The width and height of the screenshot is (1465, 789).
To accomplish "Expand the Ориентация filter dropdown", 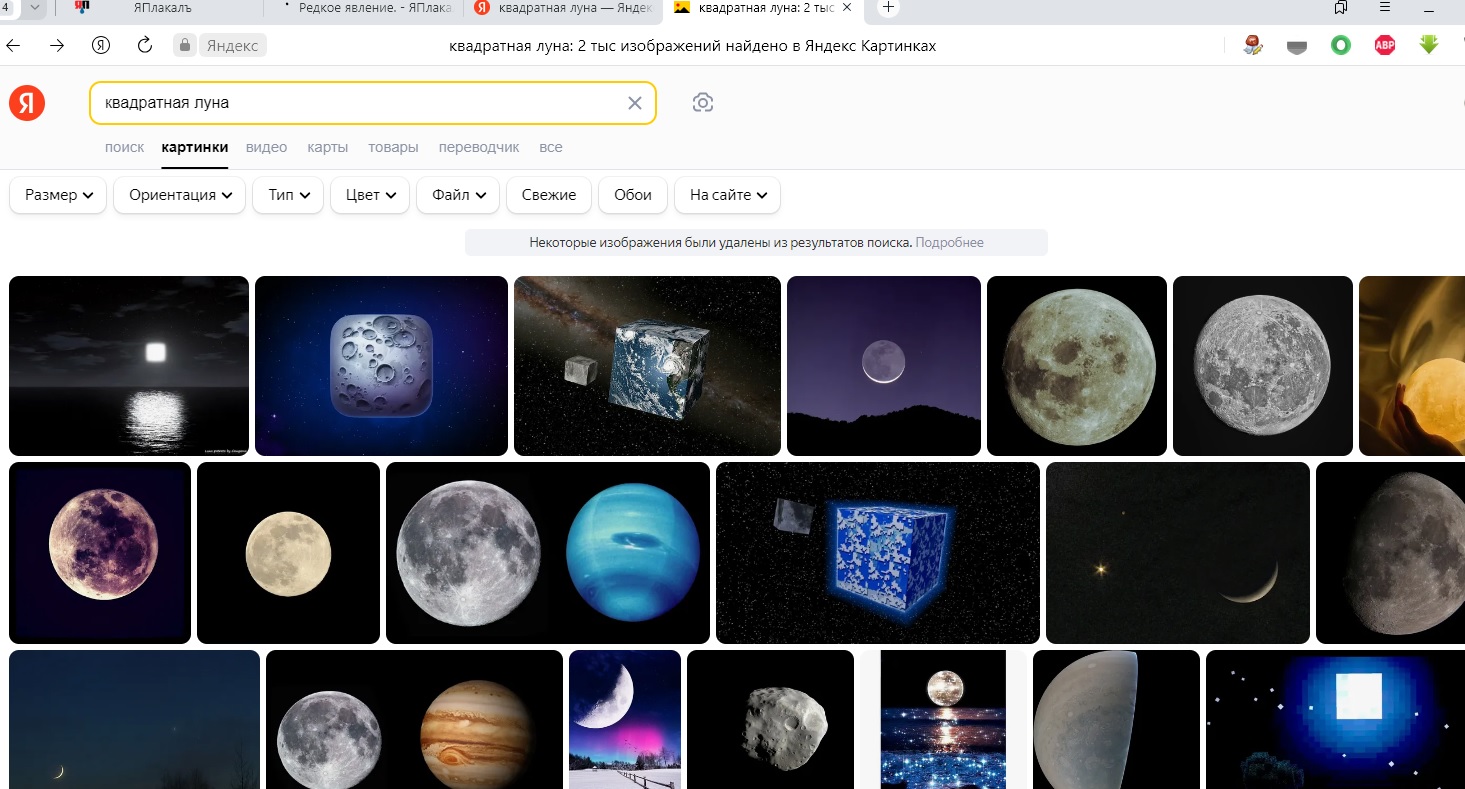I will point(180,195).
